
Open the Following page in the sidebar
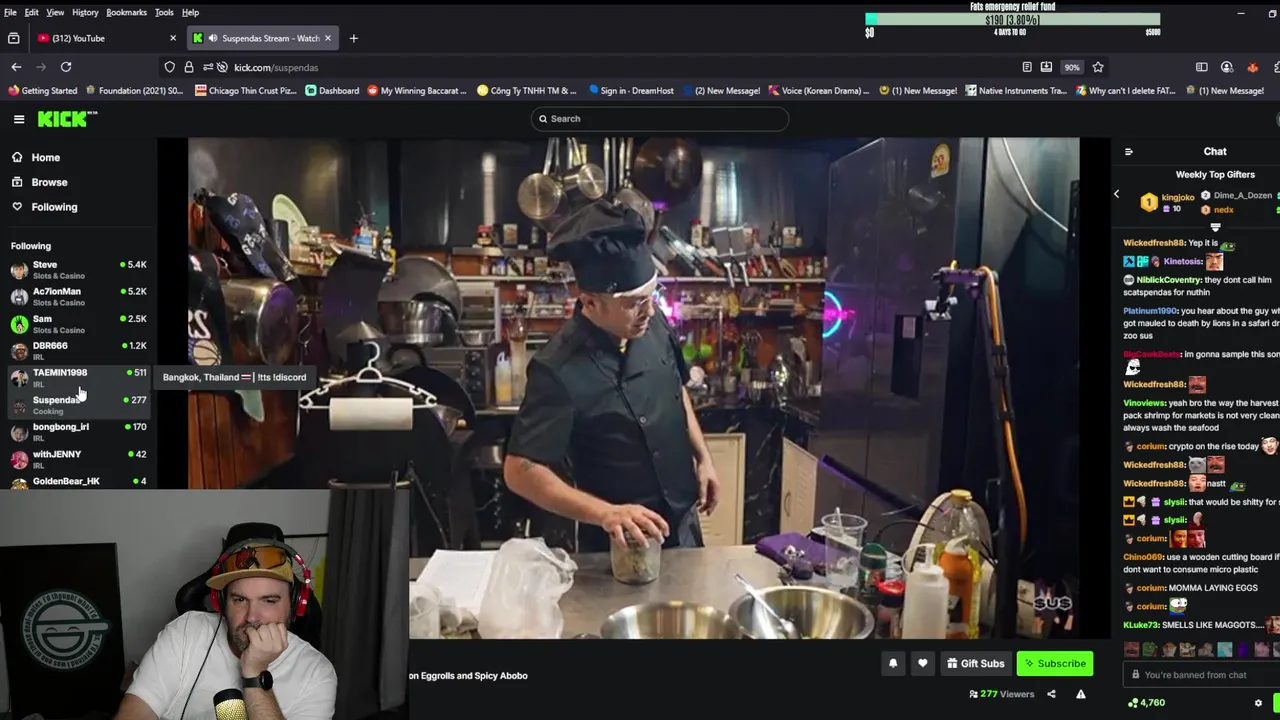pyautogui.click(x=54, y=207)
